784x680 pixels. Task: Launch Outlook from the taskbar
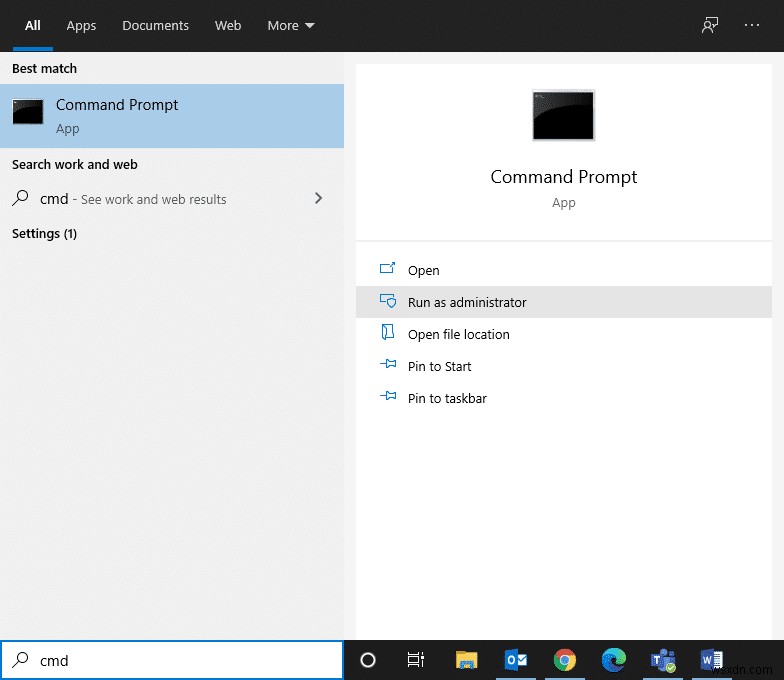516,660
